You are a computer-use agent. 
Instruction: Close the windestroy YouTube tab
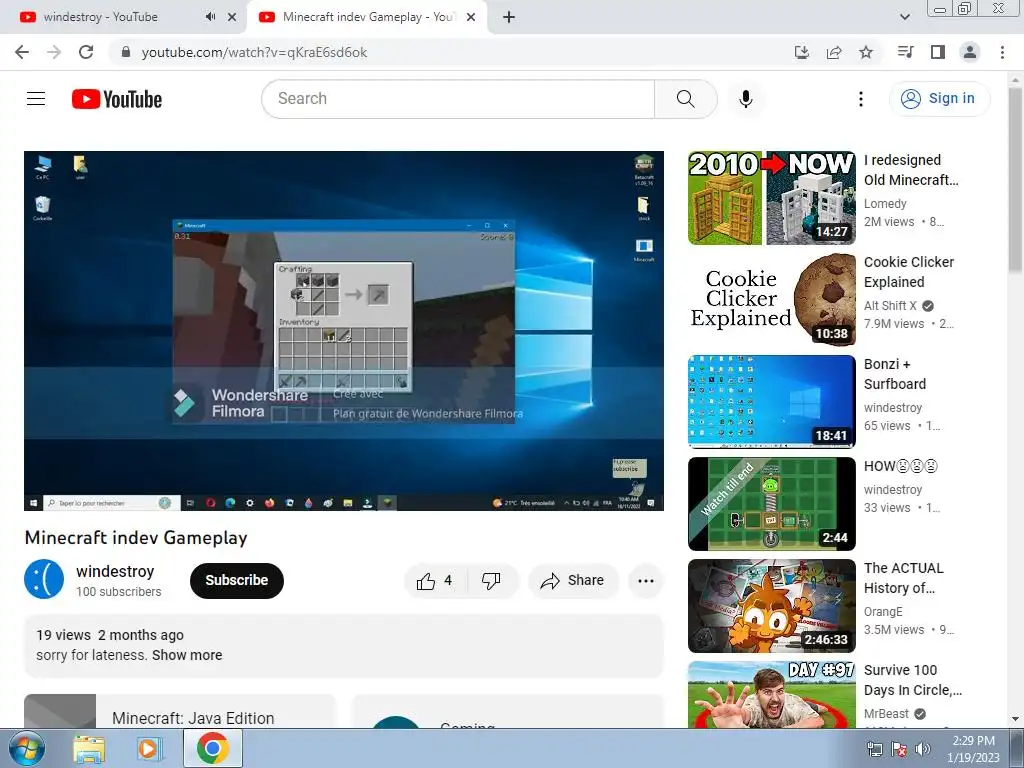pos(232,17)
